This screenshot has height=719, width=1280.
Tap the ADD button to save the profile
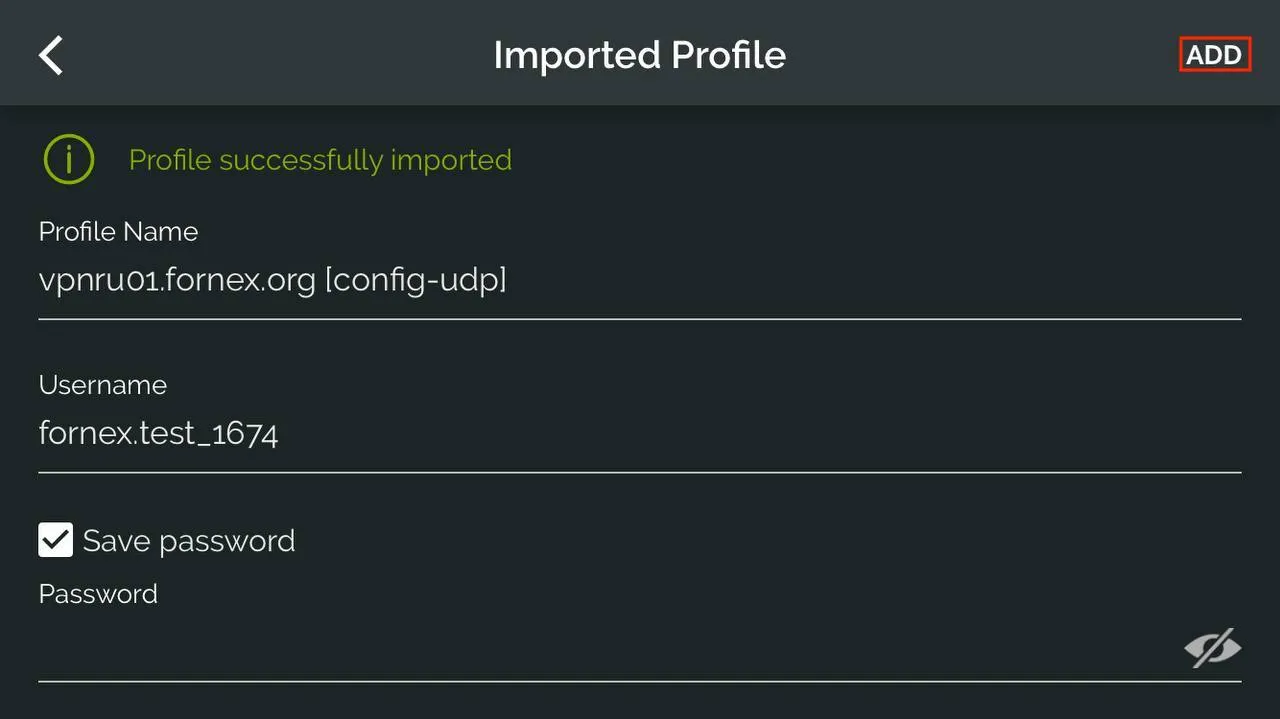[x=1214, y=55]
